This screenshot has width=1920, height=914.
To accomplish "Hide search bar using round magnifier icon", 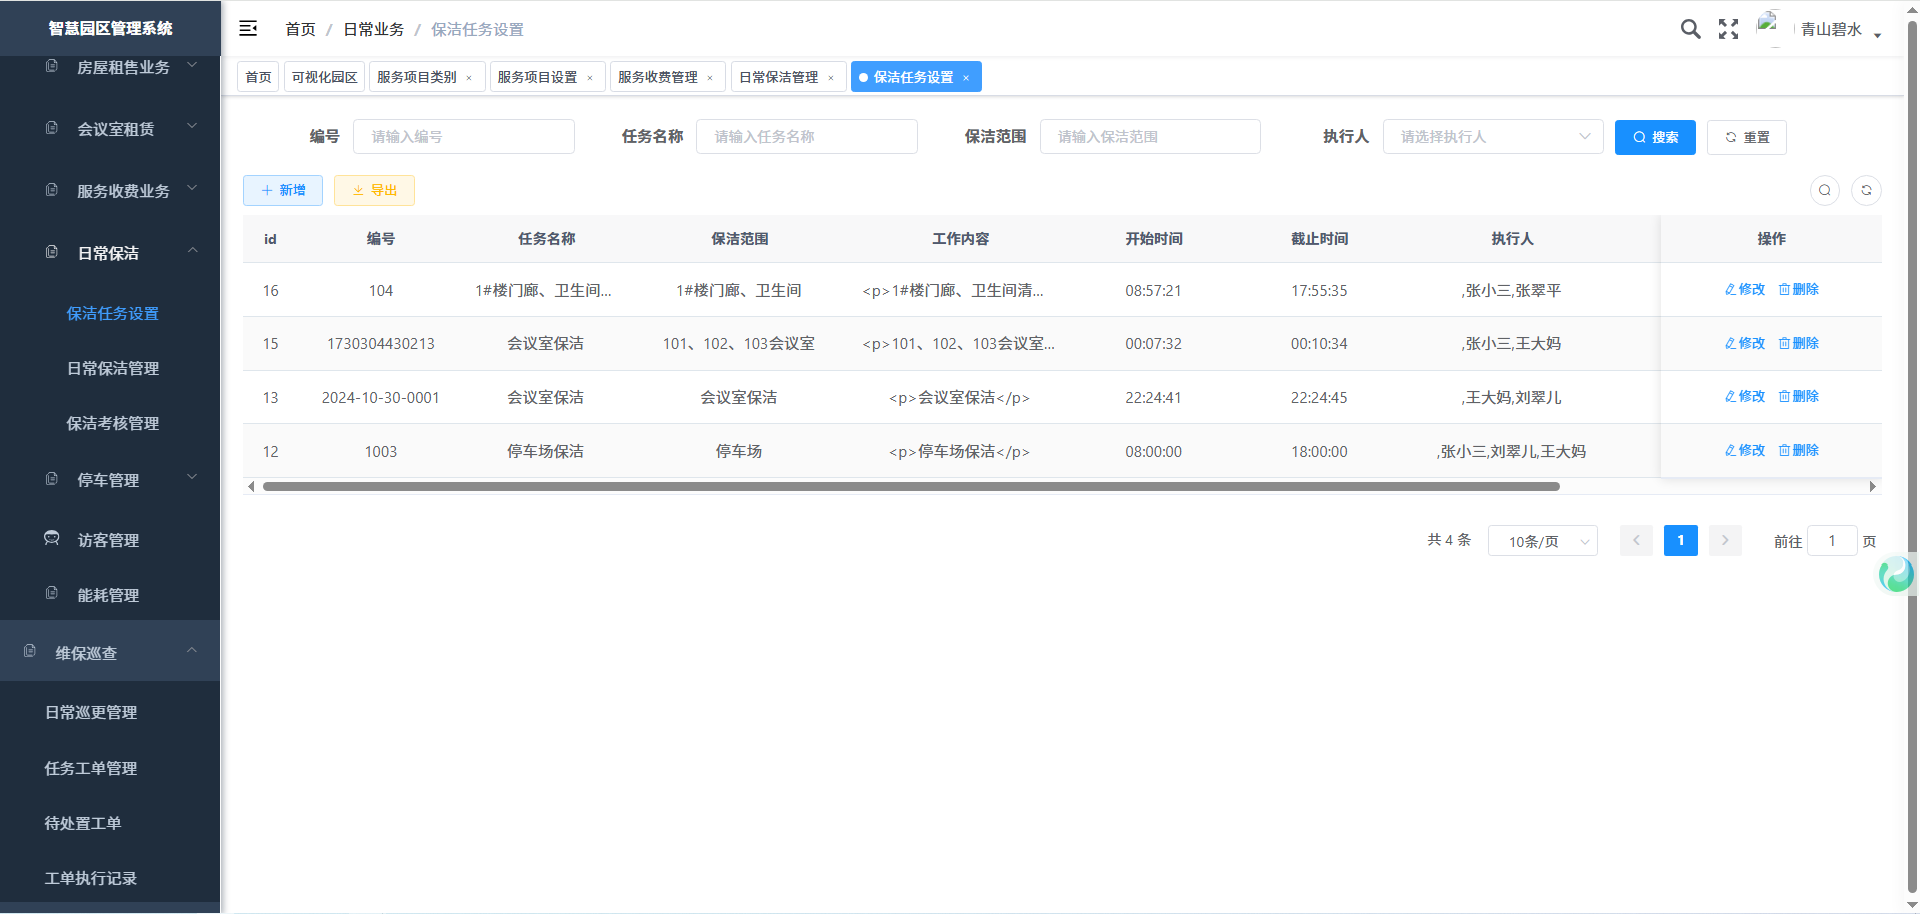I will pos(1825,190).
